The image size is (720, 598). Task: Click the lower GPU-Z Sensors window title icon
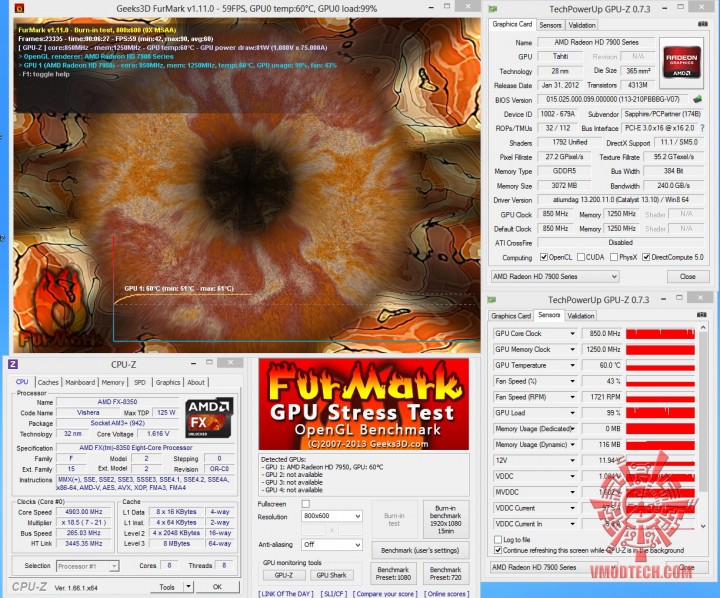point(491,300)
